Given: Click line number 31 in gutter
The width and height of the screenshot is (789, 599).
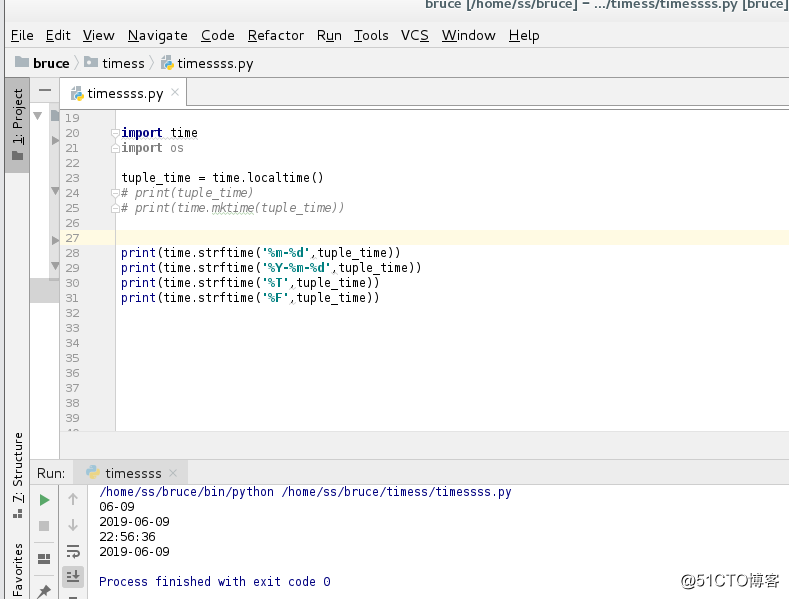Looking at the screenshot, I should tap(72, 298).
